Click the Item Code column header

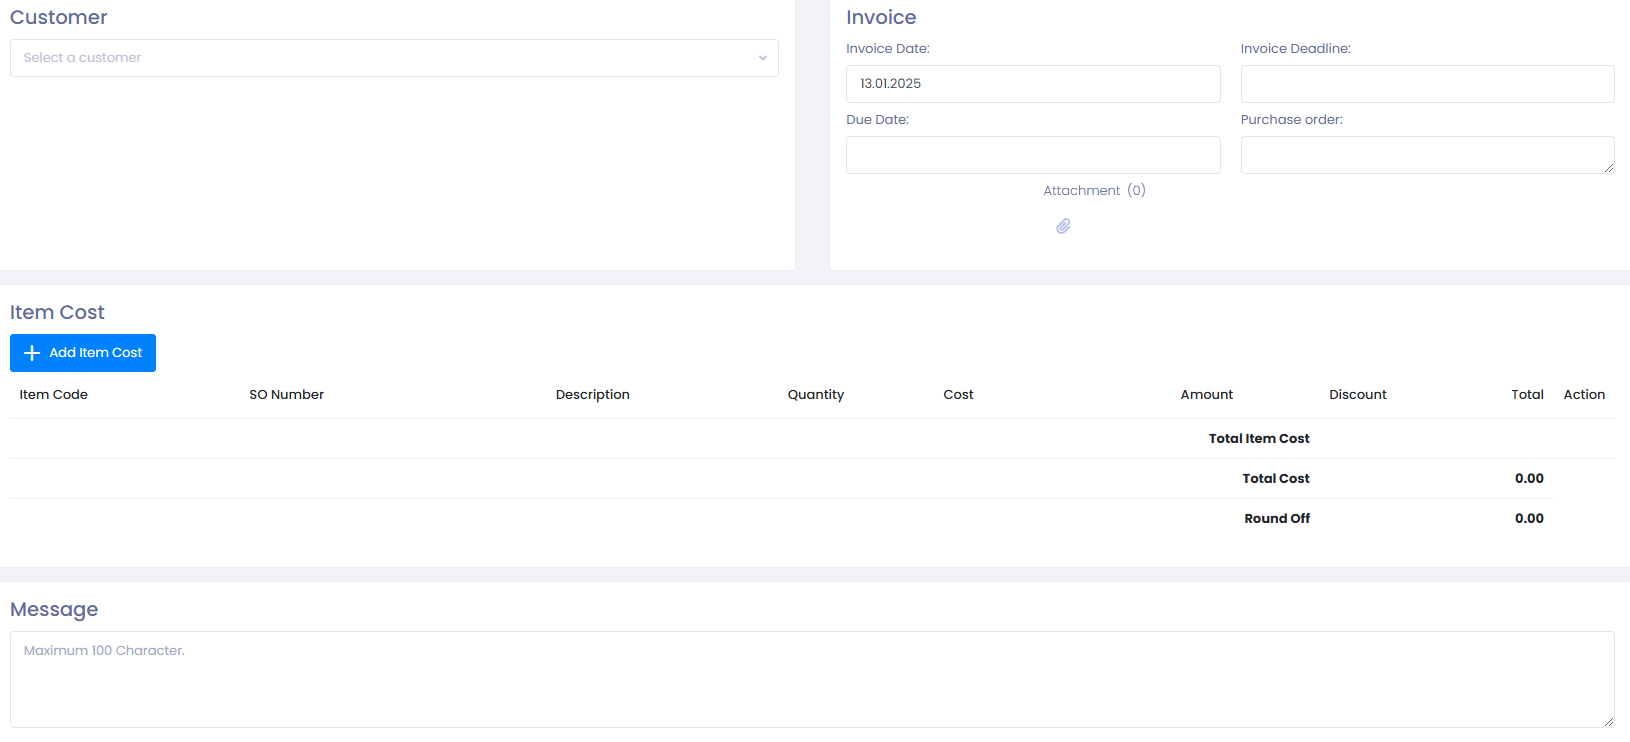pyautogui.click(x=54, y=395)
